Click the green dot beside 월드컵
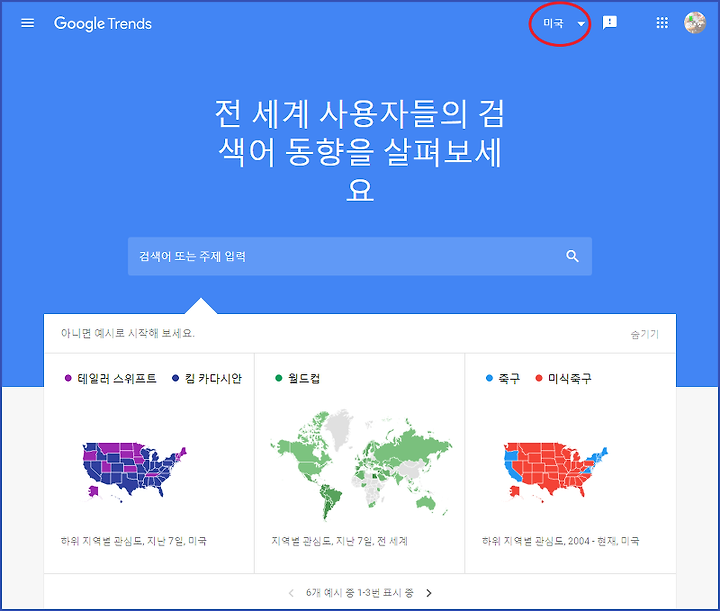The image size is (720, 611). point(278,378)
